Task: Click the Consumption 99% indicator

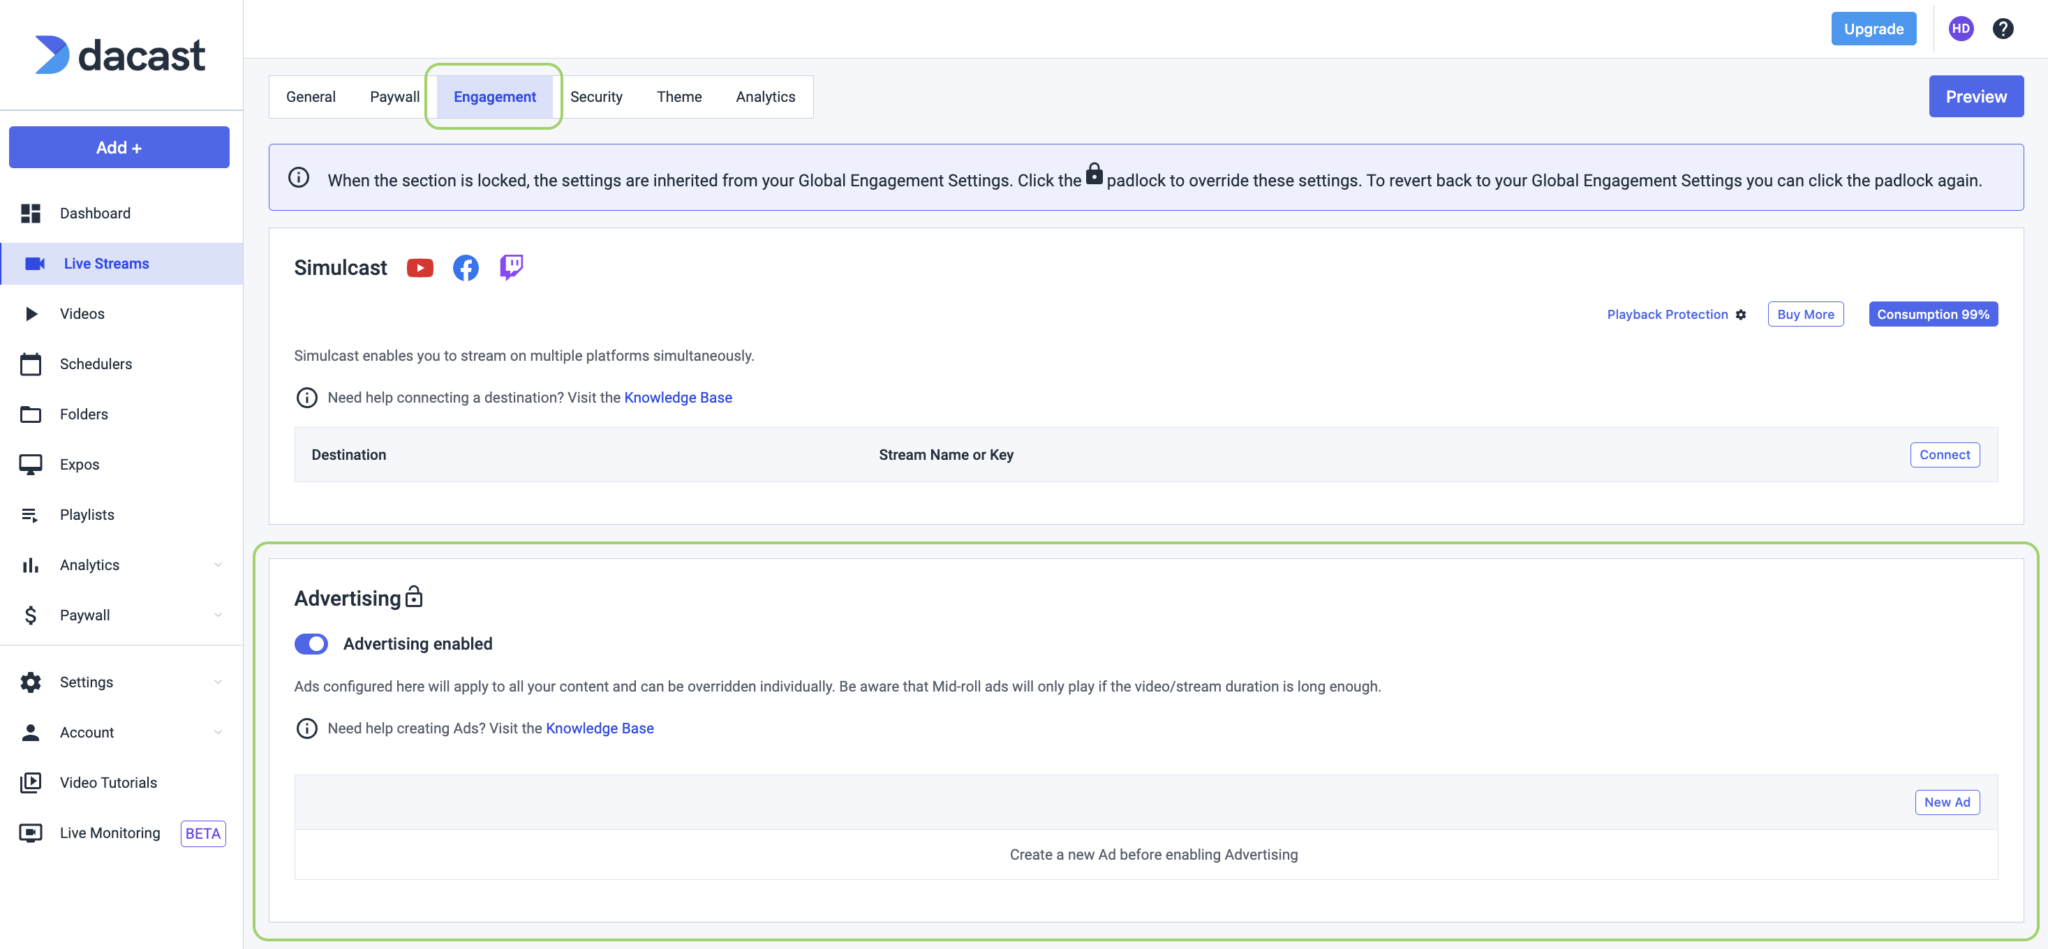Action: 1932,314
